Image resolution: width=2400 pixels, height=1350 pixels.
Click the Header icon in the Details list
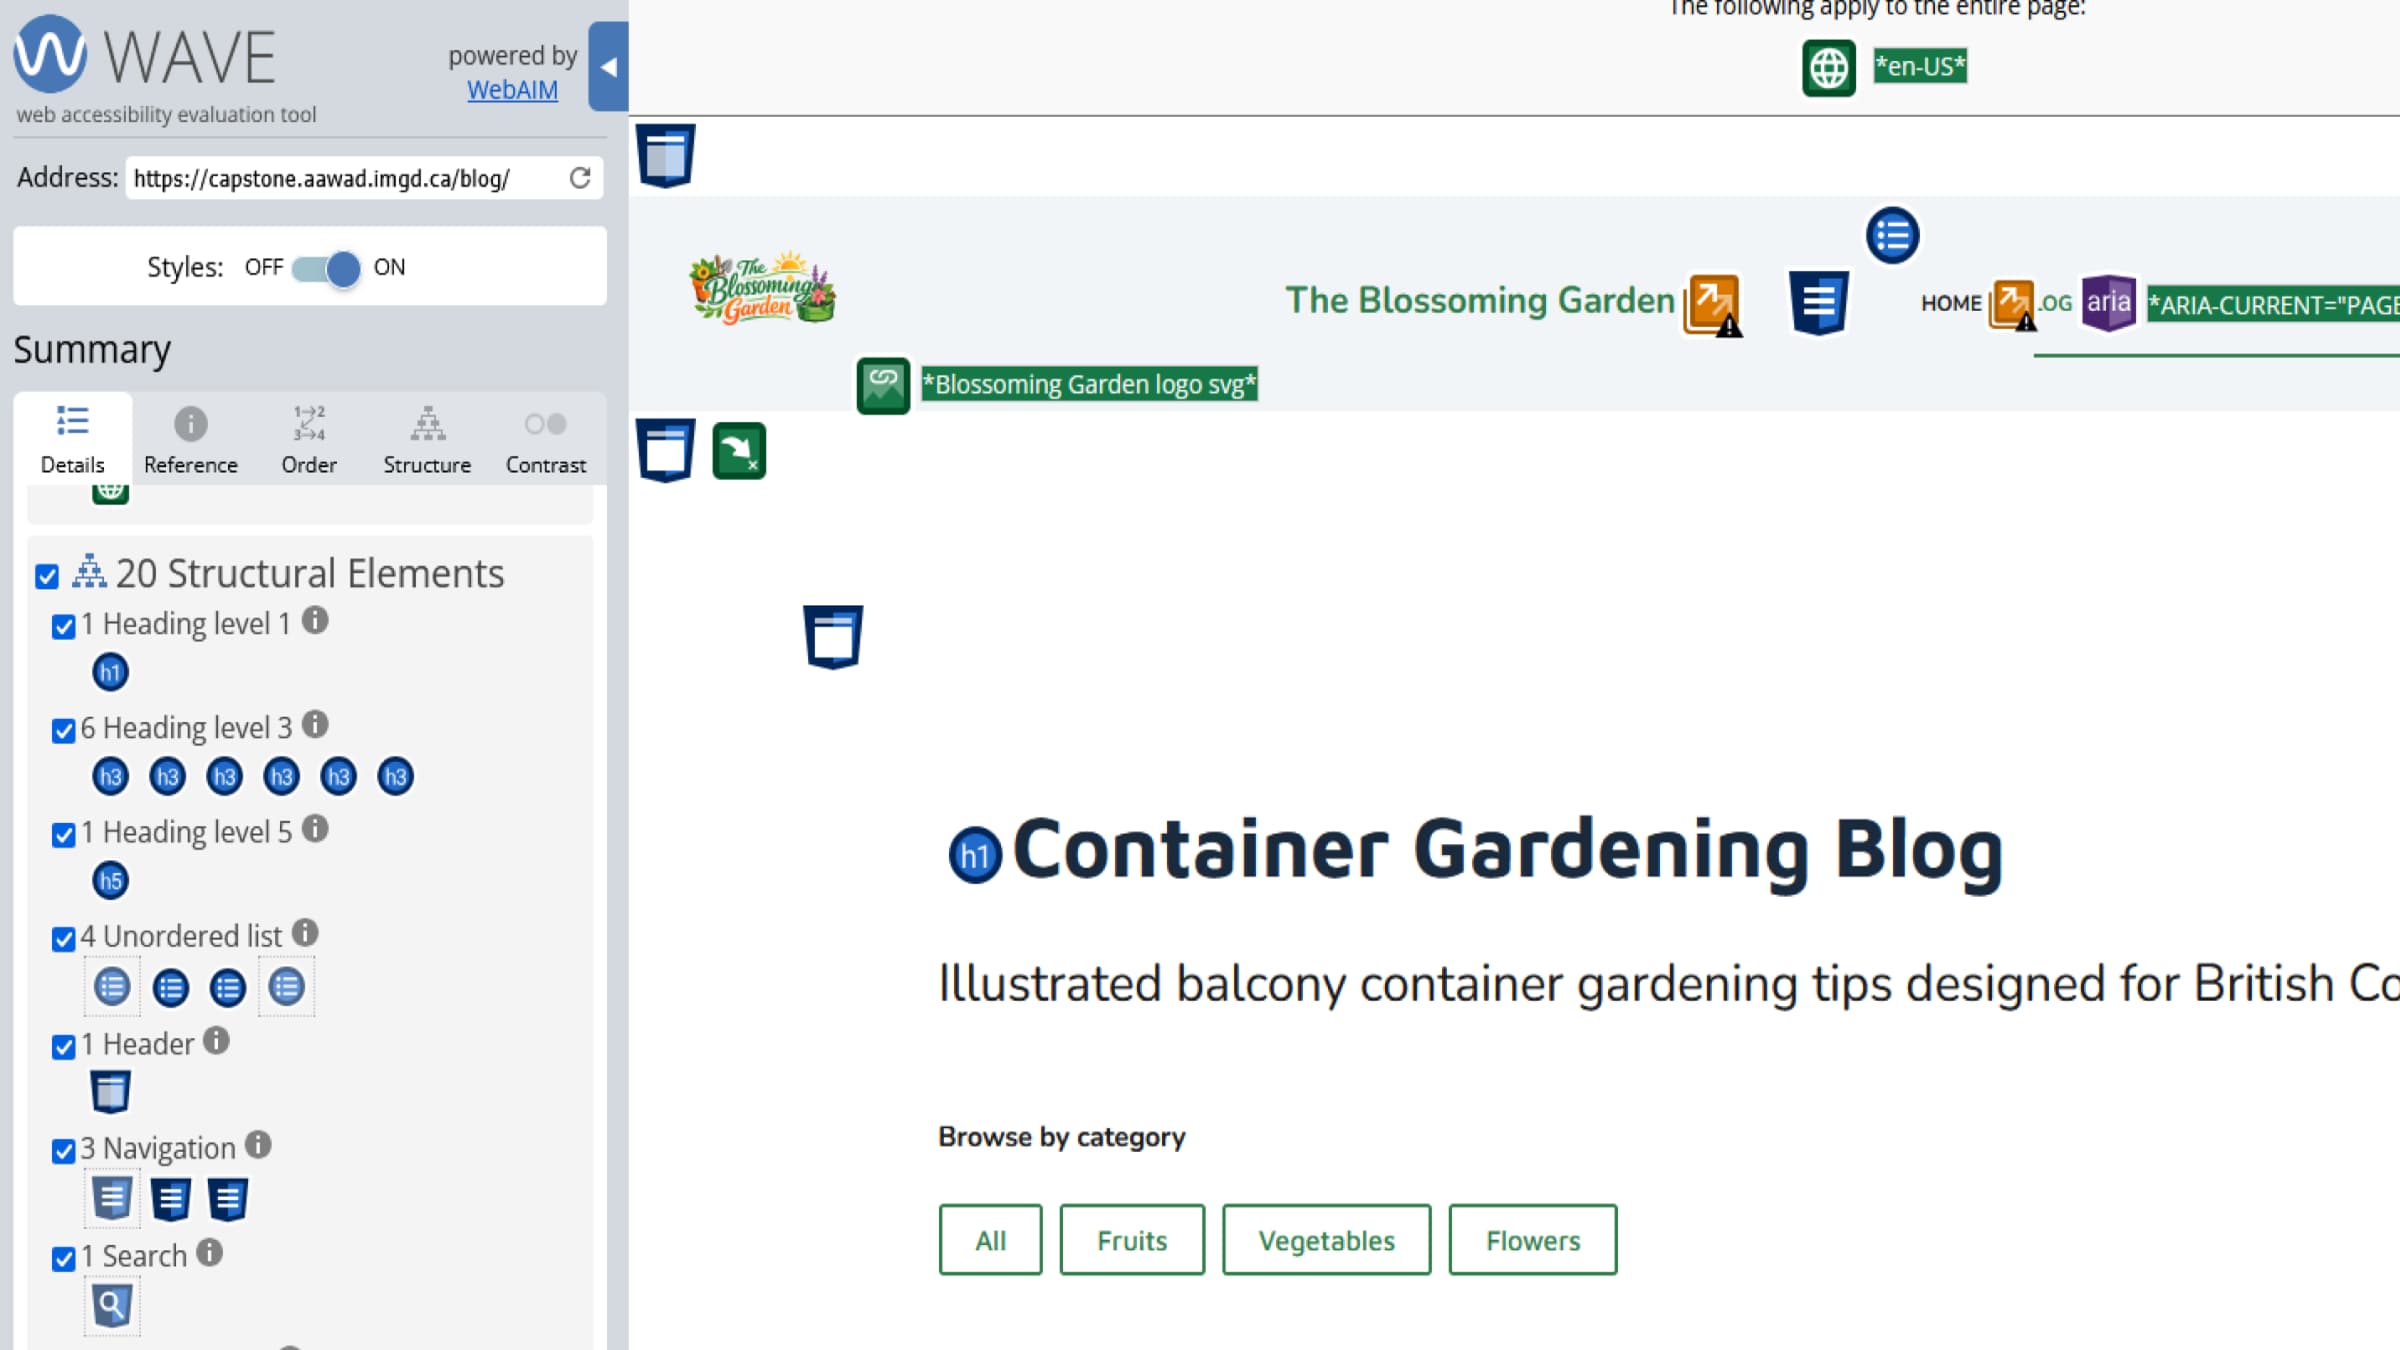click(110, 1092)
